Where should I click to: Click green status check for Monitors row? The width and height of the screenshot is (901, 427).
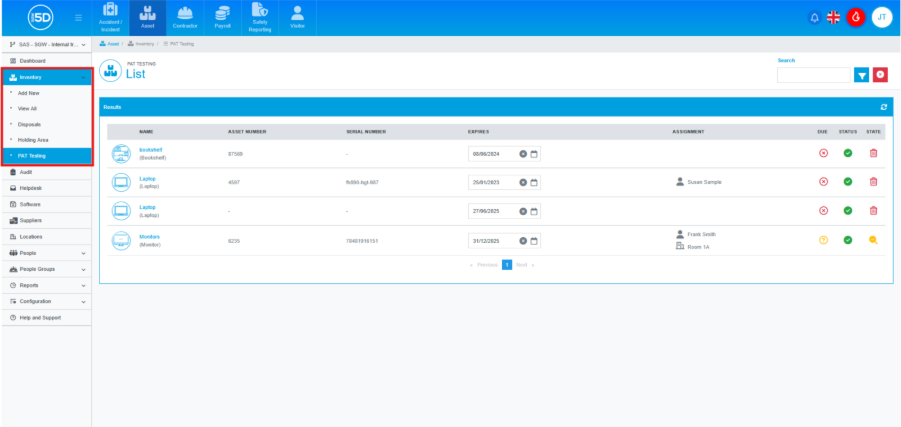[847, 240]
